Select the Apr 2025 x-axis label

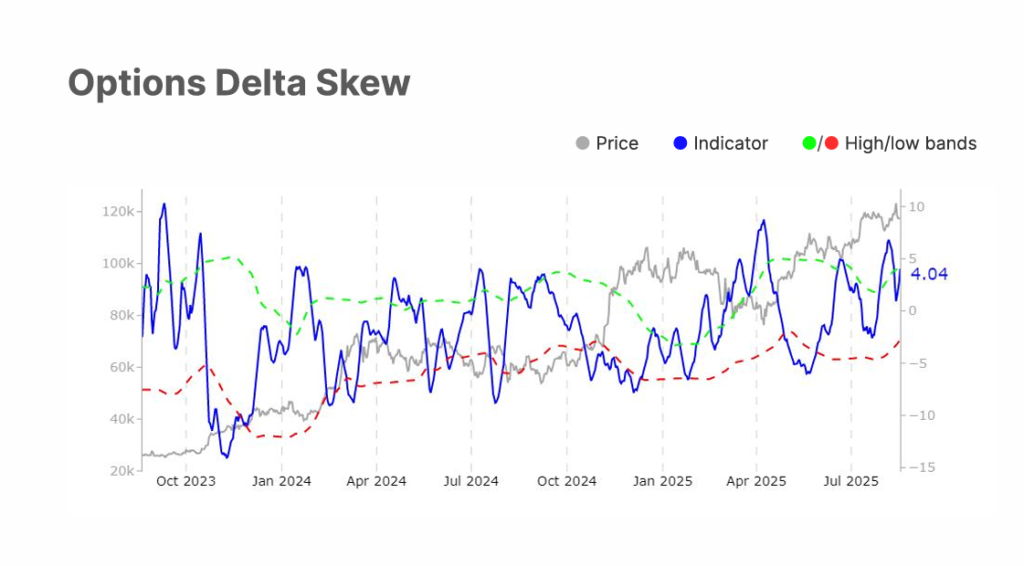pyautogui.click(x=756, y=481)
